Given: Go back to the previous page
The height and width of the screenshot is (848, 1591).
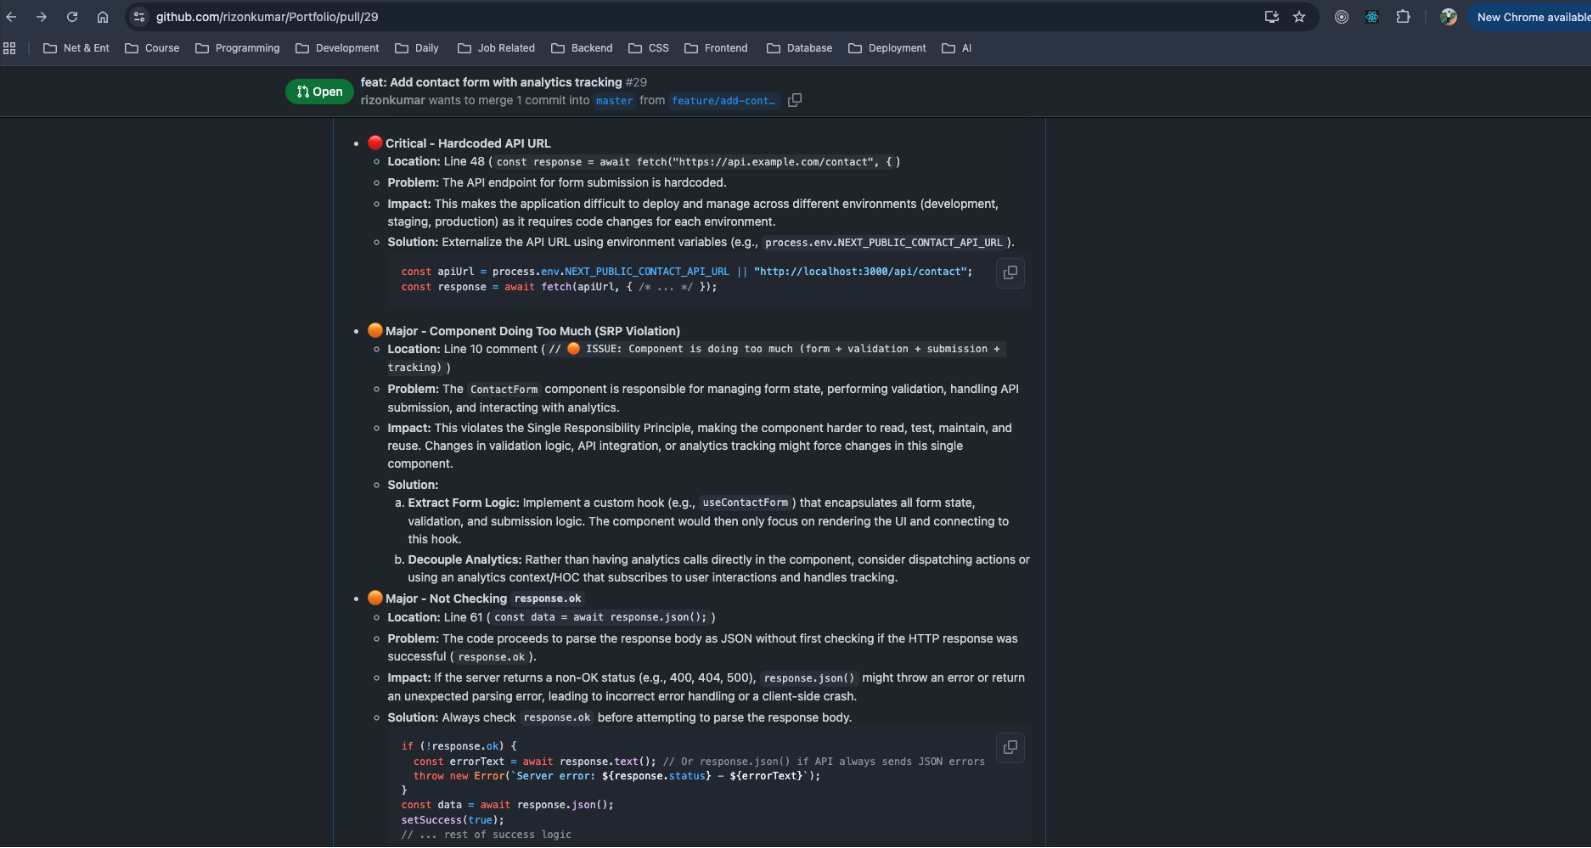Looking at the screenshot, I should coord(12,17).
